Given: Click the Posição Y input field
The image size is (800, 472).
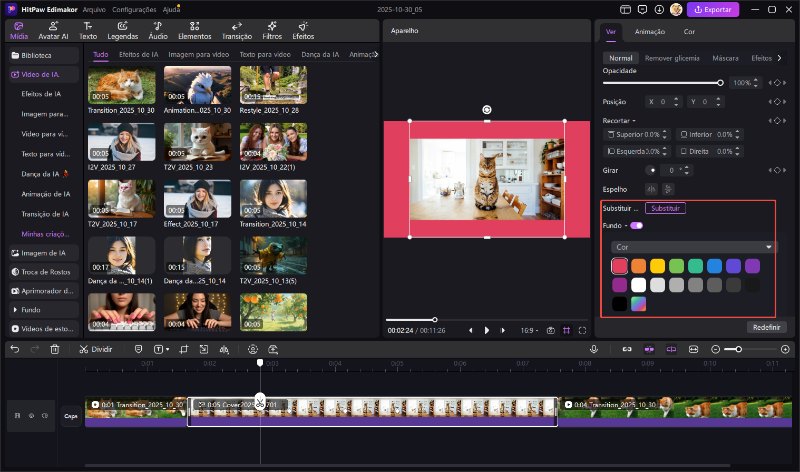Looking at the screenshot, I should (705, 102).
